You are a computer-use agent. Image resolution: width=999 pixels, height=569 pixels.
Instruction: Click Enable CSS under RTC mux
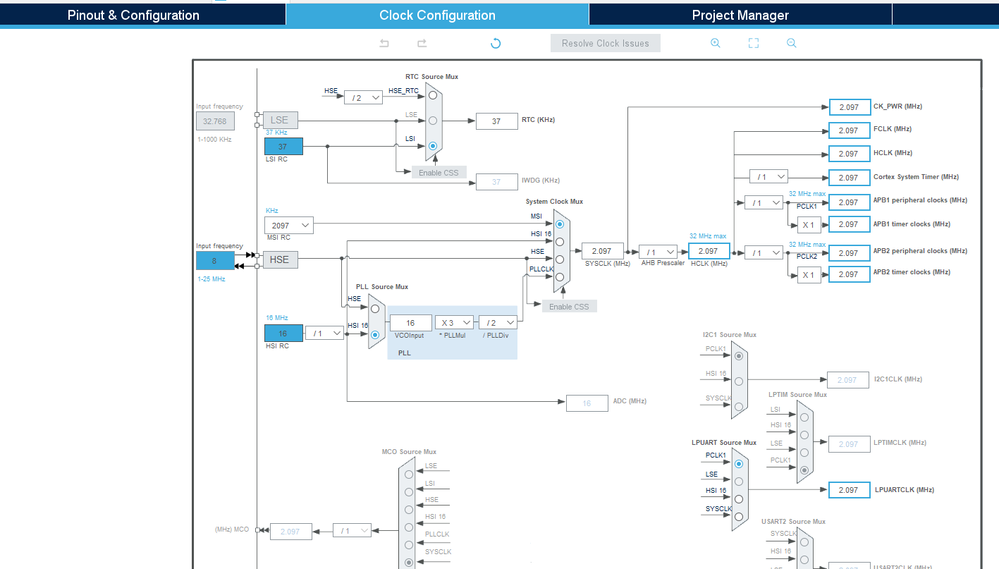click(438, 173)
